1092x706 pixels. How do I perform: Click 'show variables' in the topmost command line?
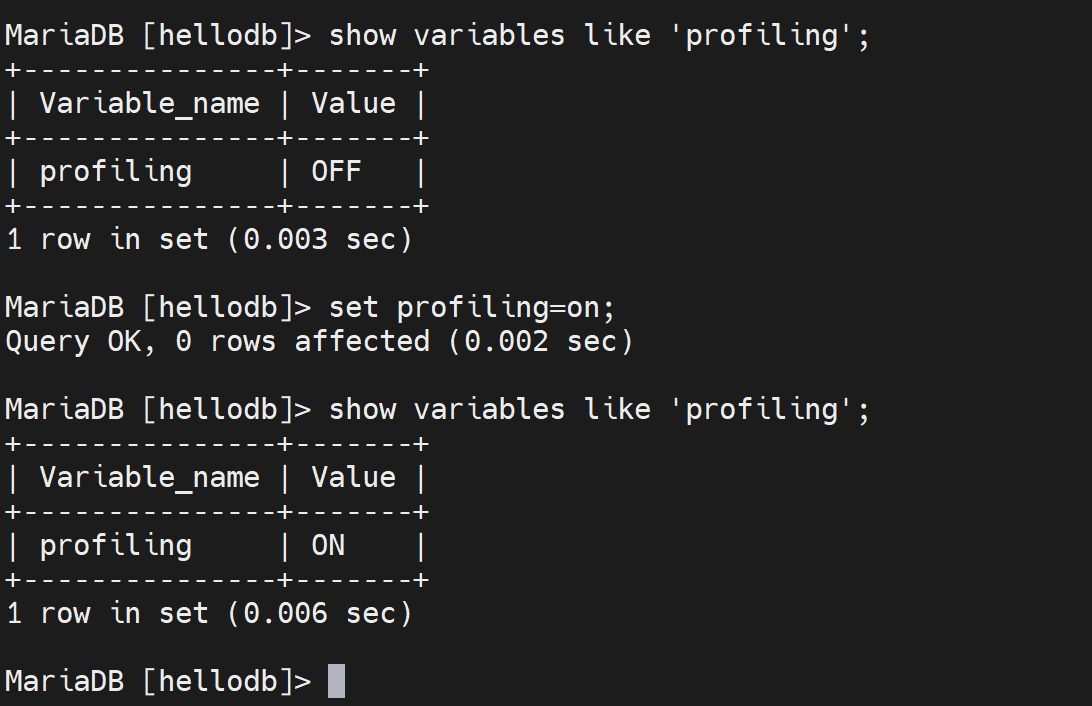tap(447, 36)
